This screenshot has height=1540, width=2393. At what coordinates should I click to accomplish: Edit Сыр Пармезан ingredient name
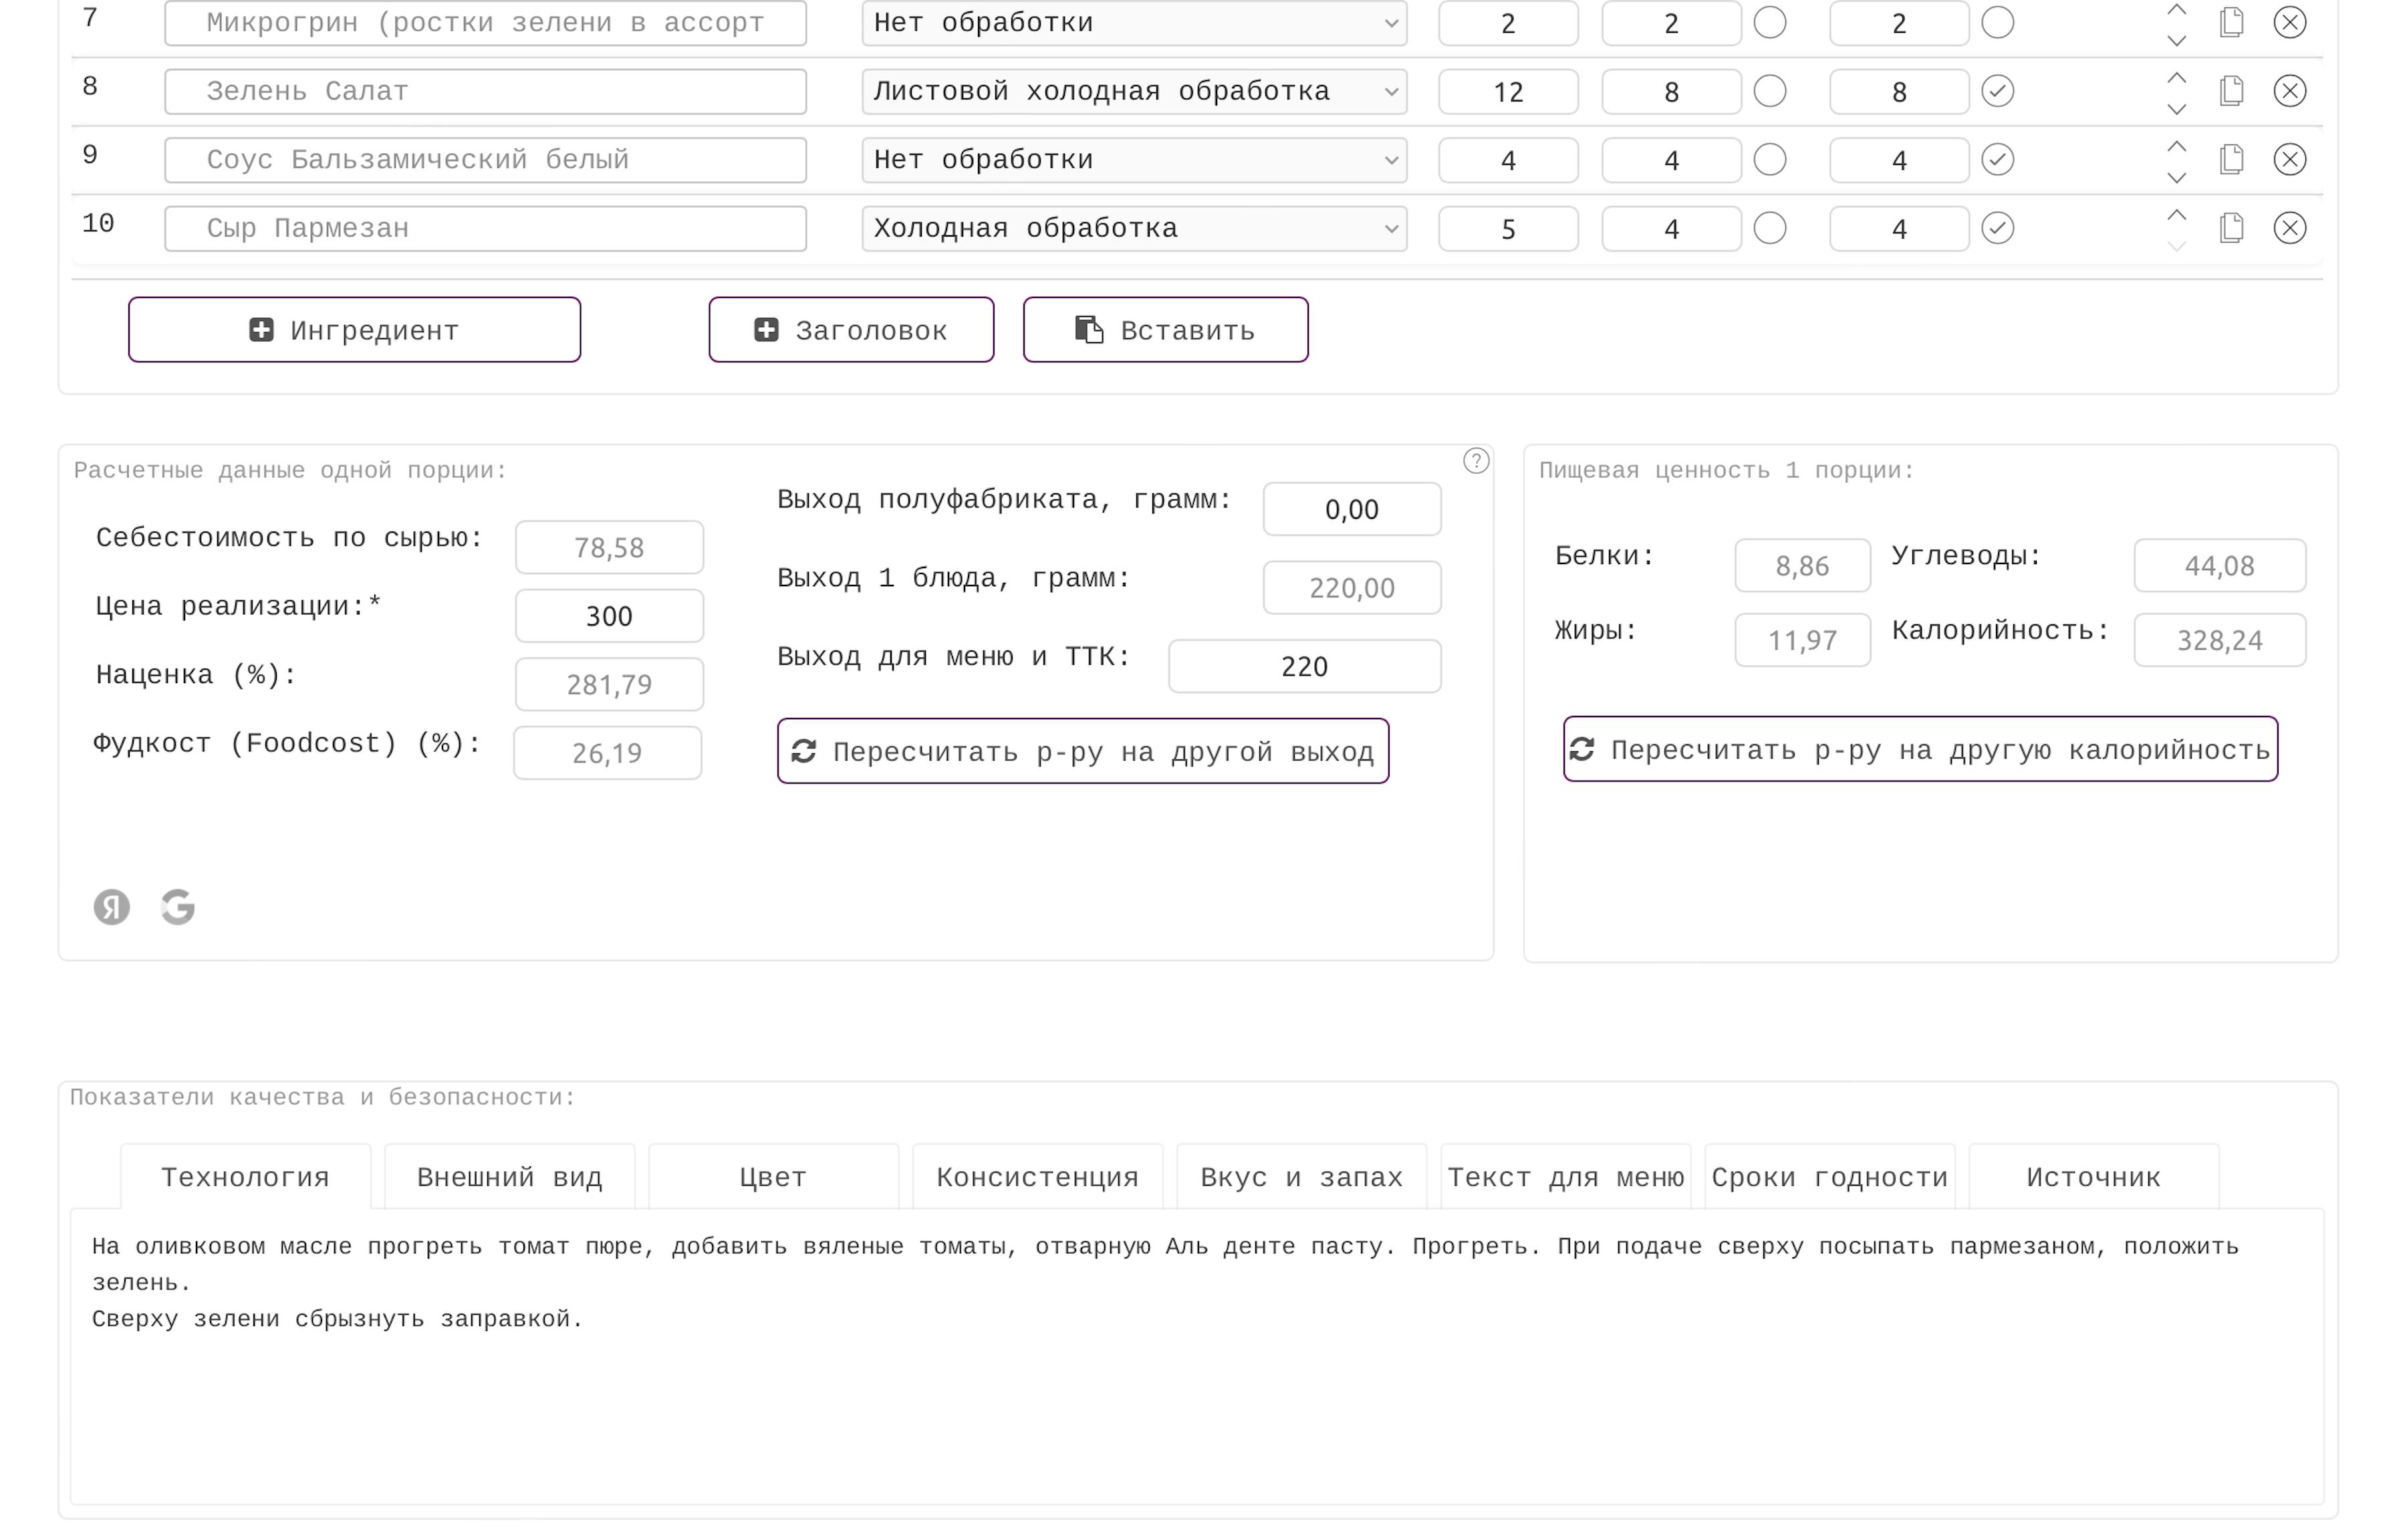(485, 228)
